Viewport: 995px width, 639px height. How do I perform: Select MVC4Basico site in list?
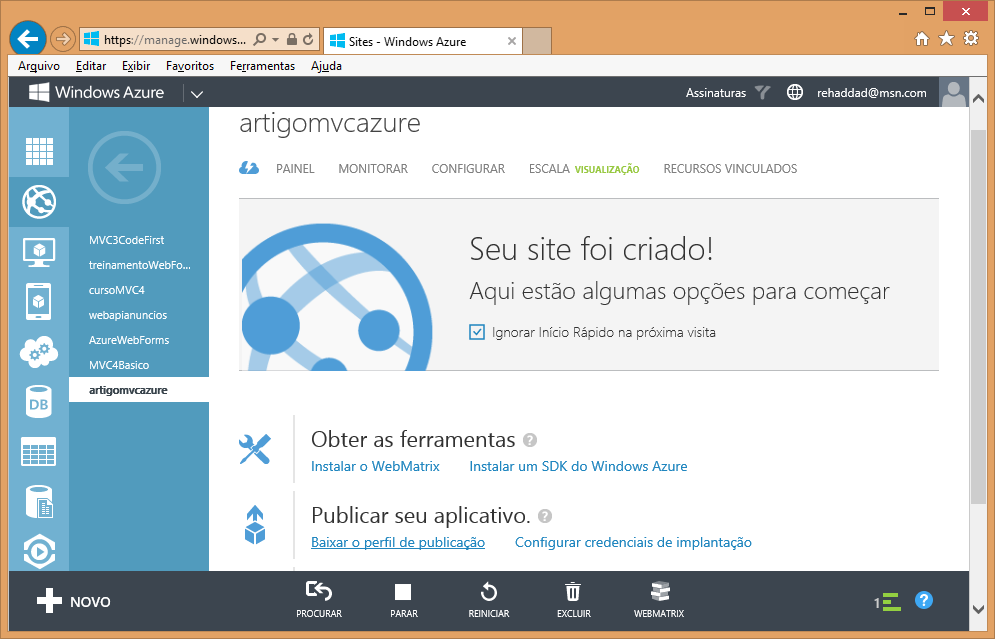point(139,365)
